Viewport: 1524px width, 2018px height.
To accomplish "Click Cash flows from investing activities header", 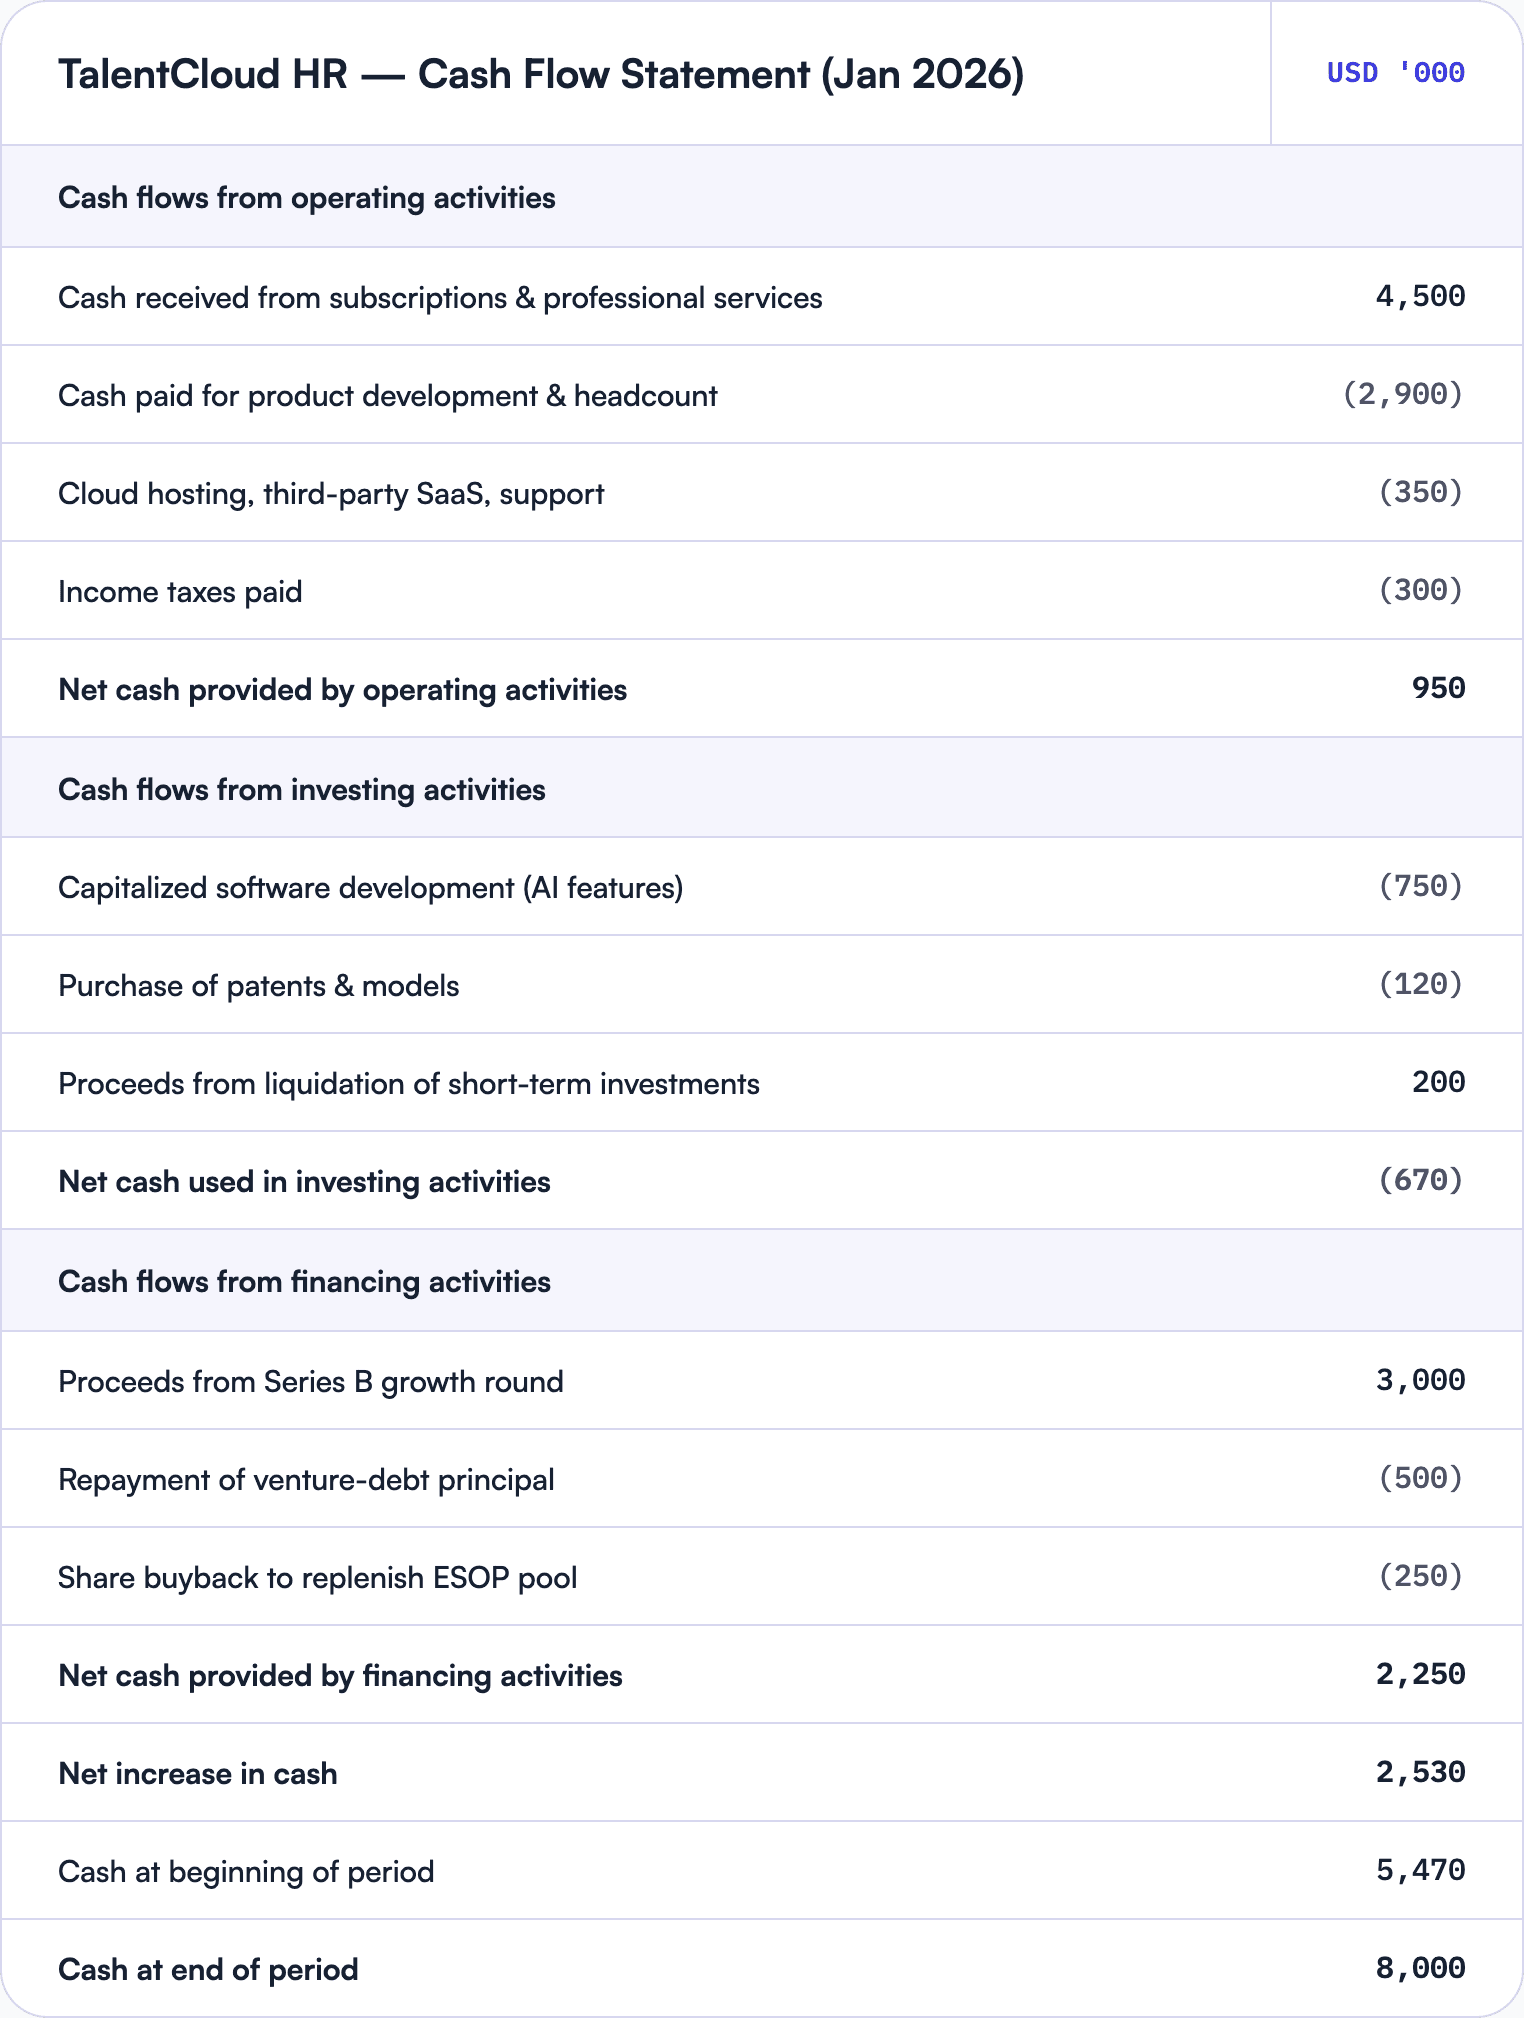I will coord(762,788).
